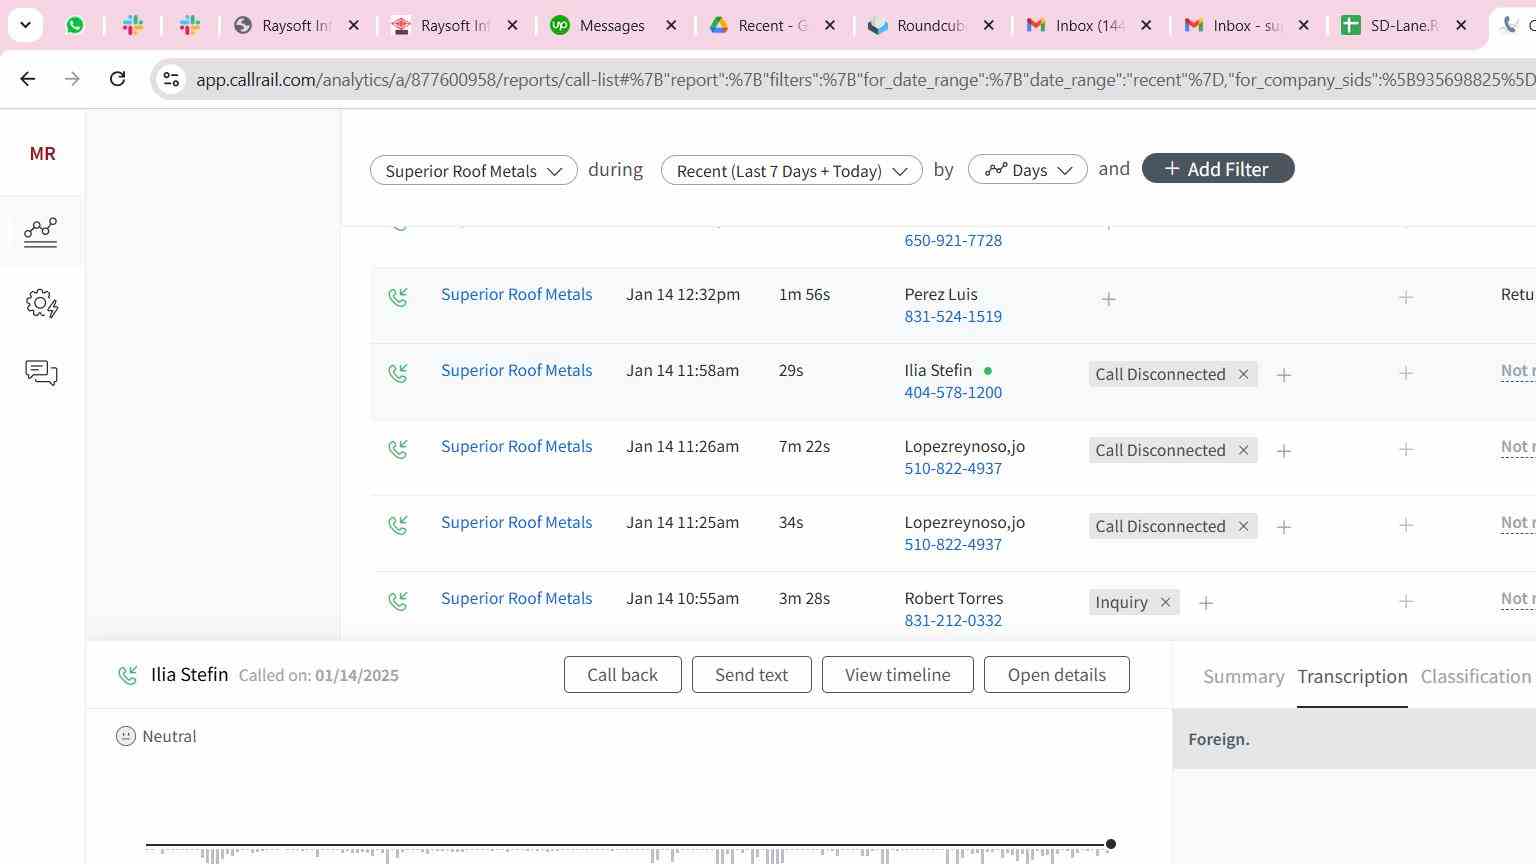Click inbound call icon for 11:26am row
This screenshot has height=864, width=1536.
coord(398,449)
